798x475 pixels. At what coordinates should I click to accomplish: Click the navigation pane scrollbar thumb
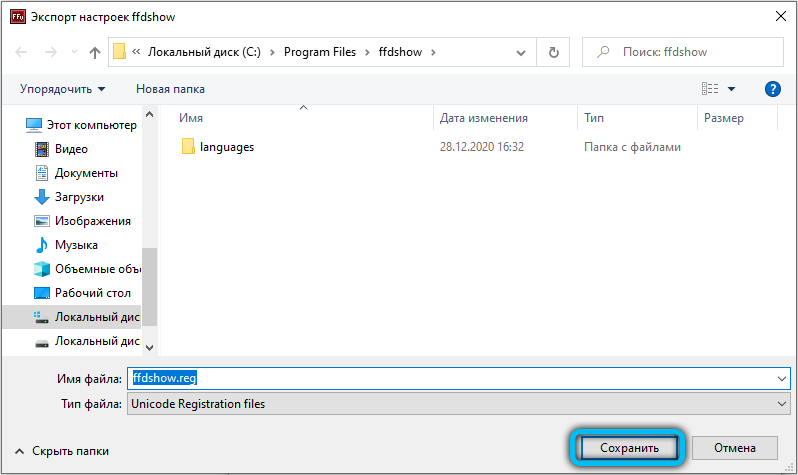point(149,287)
